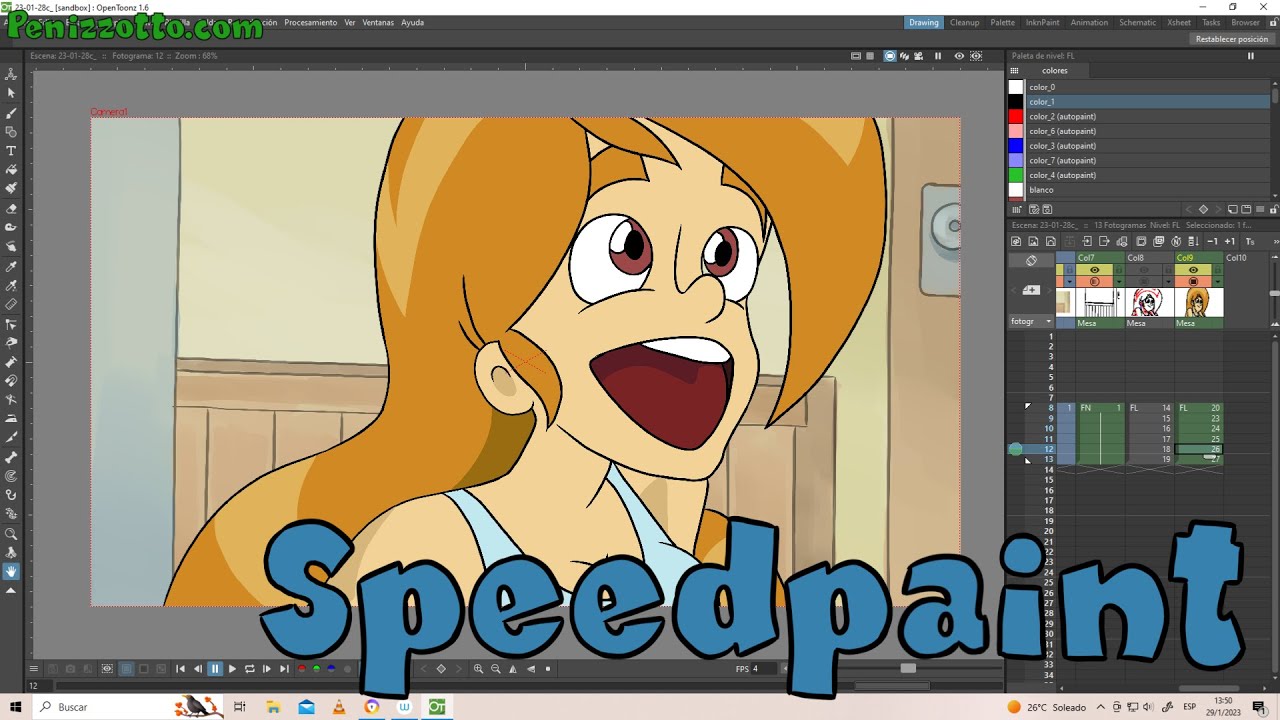Select the Fill bucket tool
Image resolution: width=1280 pixels, height=720 pixels.
point(11,170)
